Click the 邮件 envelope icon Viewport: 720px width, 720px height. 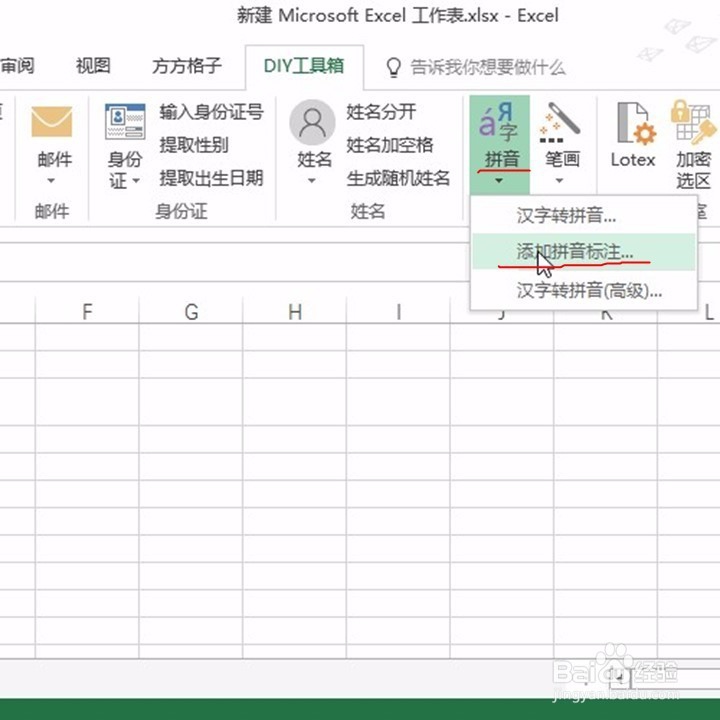point(51,122)
